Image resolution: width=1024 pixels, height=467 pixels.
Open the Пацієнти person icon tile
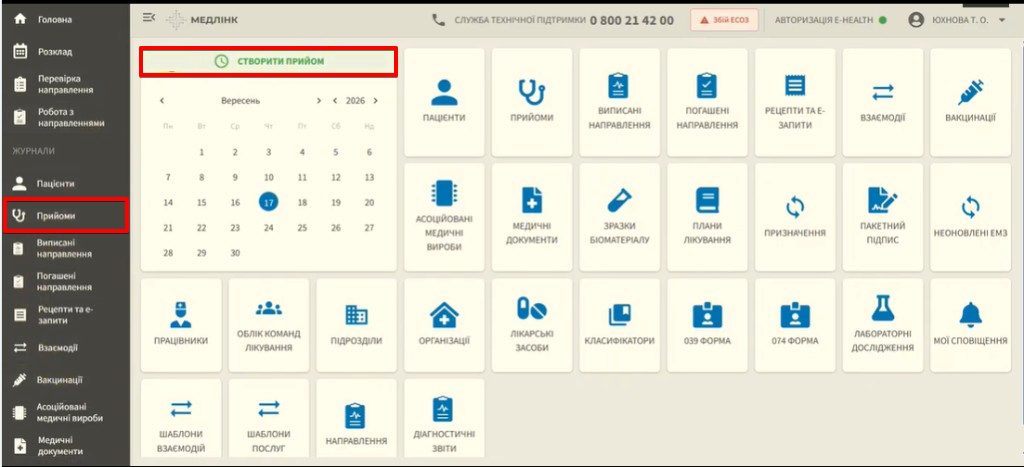tap(444, 103)
